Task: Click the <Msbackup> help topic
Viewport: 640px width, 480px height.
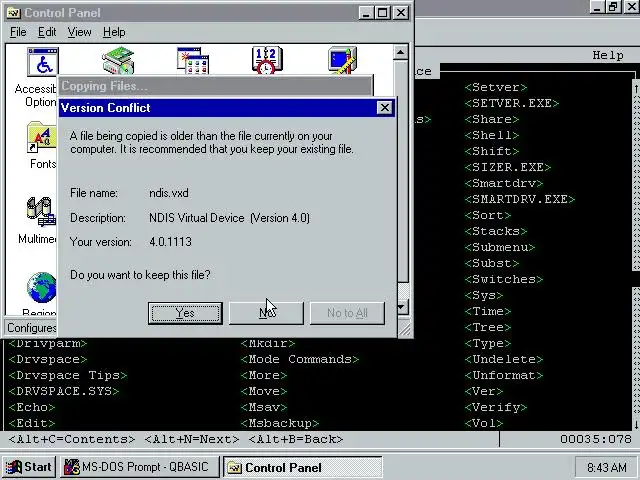Action: click(280, 423)
